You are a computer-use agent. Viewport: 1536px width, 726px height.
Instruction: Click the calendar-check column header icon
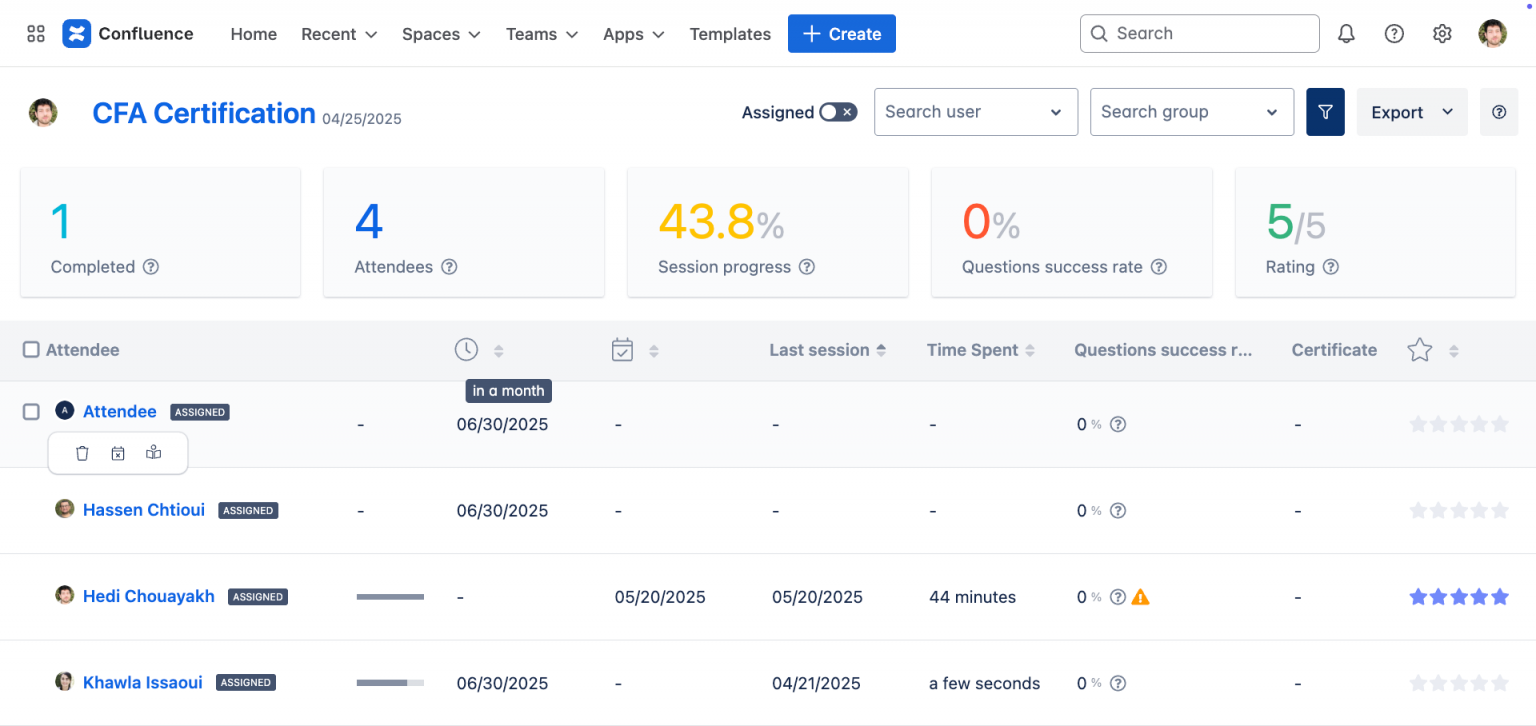click(x=622, y=350)
